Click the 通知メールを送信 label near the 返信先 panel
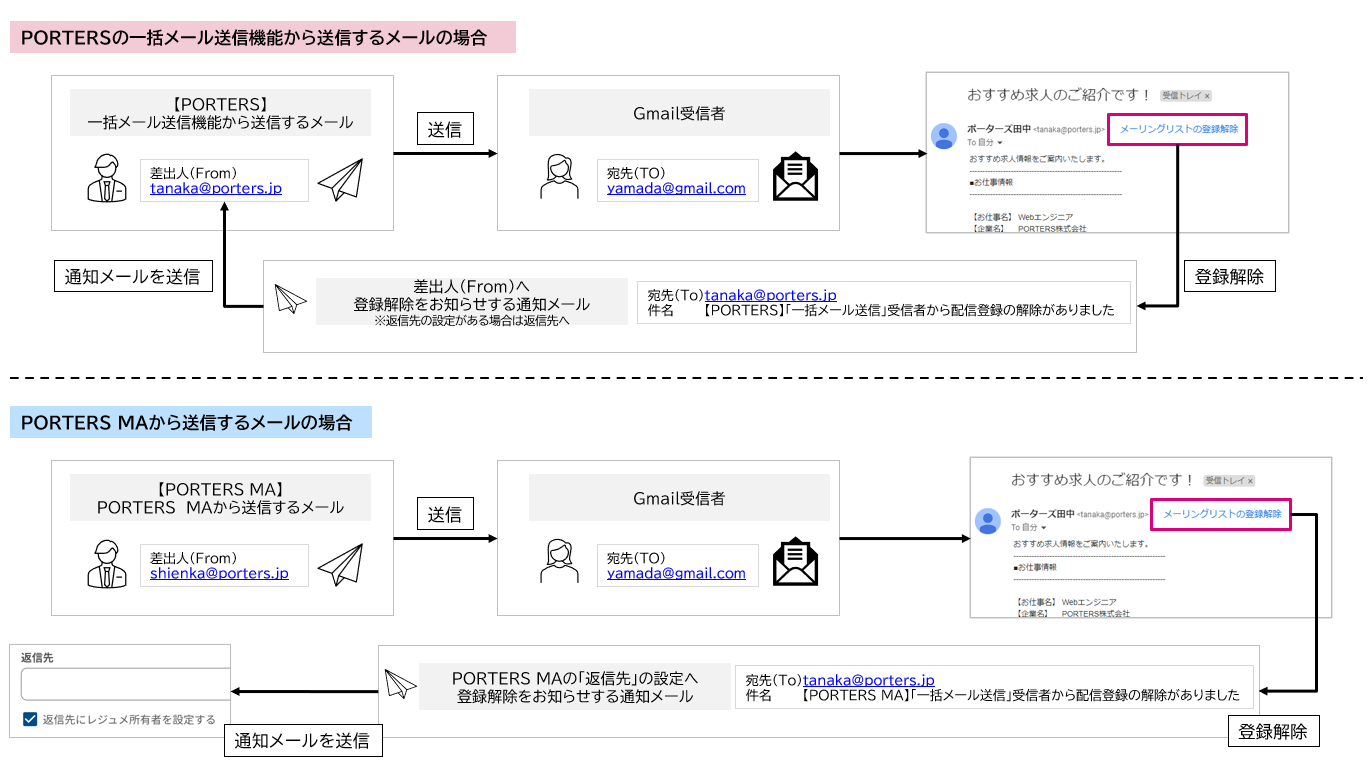This screenshot has width=1372, height=775. pos(302,741)
